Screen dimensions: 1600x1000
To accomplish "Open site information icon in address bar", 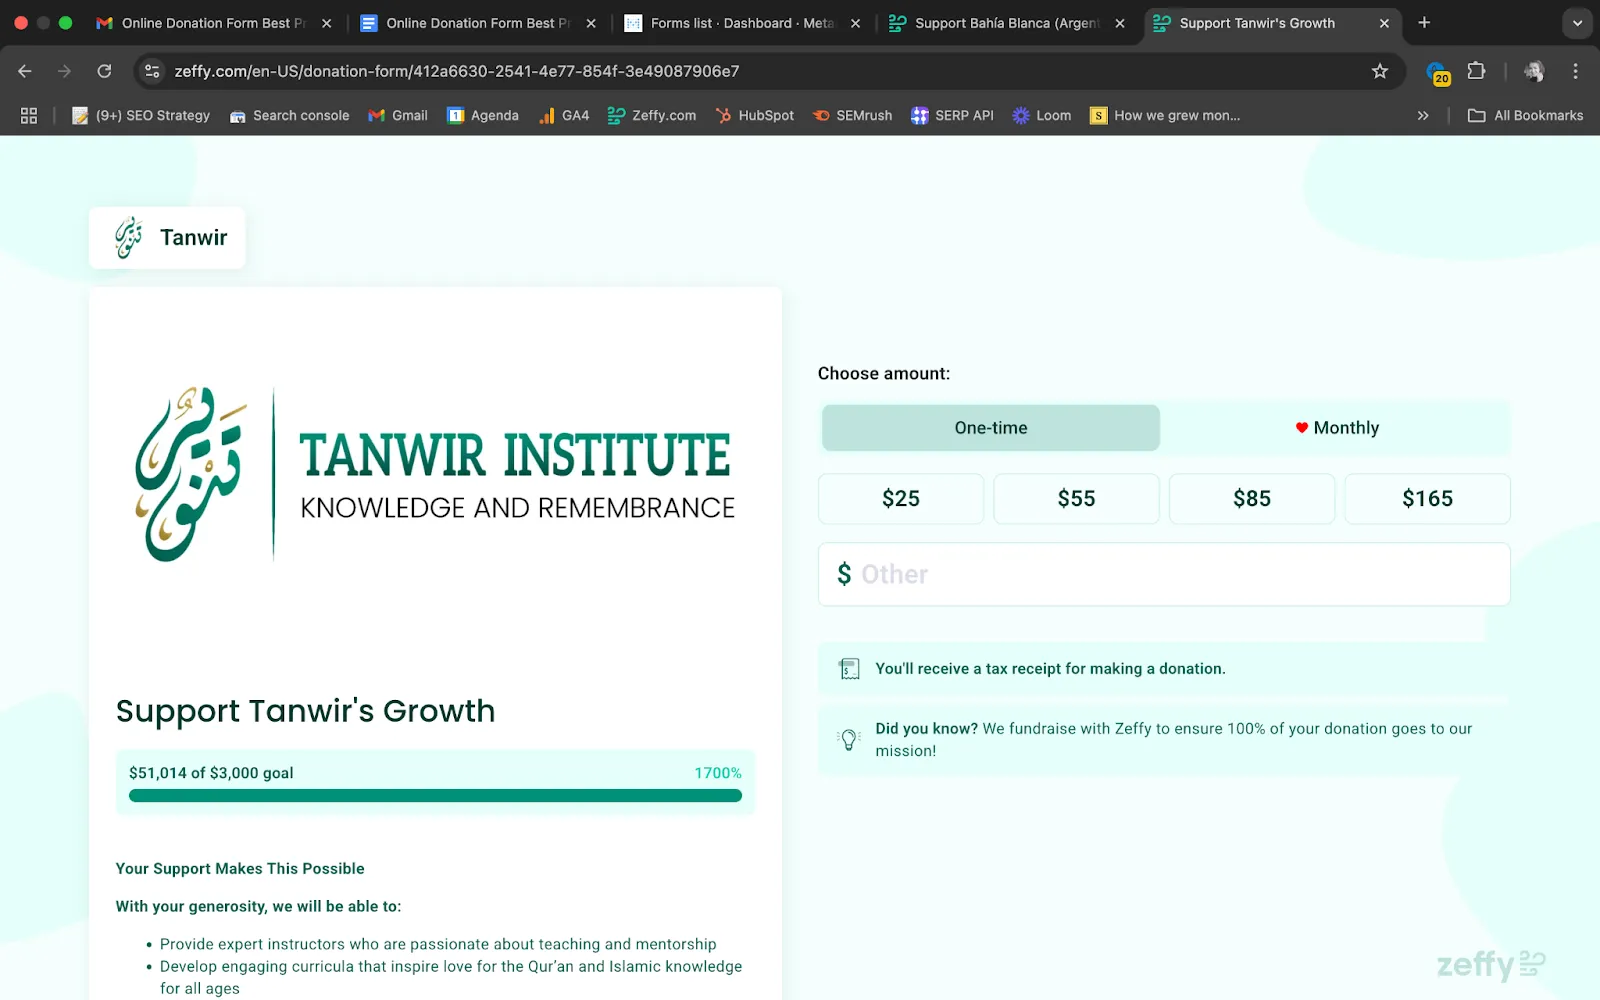I will point(152,71).
